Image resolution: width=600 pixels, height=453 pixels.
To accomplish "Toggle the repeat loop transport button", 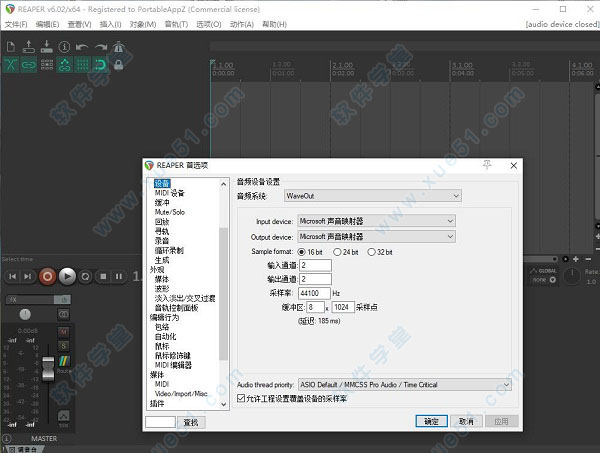I will click(x=86, y=276).
